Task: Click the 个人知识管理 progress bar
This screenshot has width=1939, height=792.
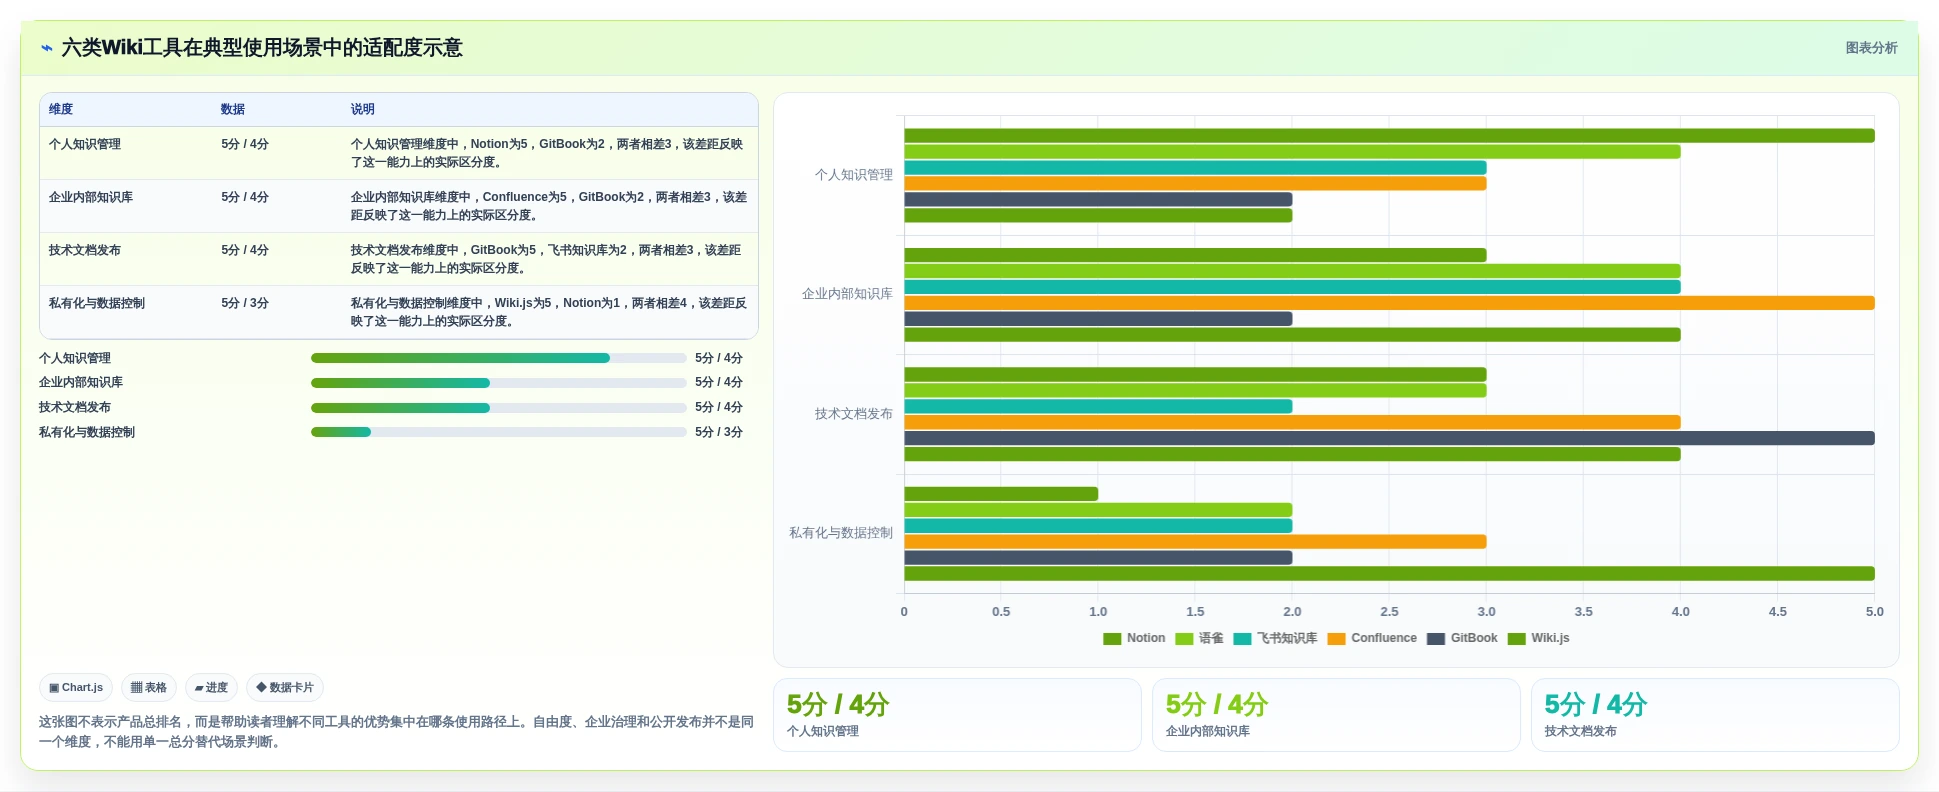Action: (x=499, y=358)
